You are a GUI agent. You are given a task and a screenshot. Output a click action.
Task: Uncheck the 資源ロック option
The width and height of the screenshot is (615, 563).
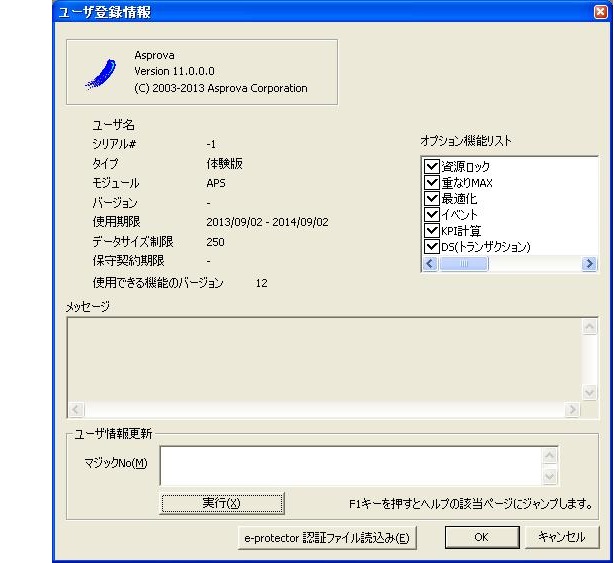(x=431, y=166)
